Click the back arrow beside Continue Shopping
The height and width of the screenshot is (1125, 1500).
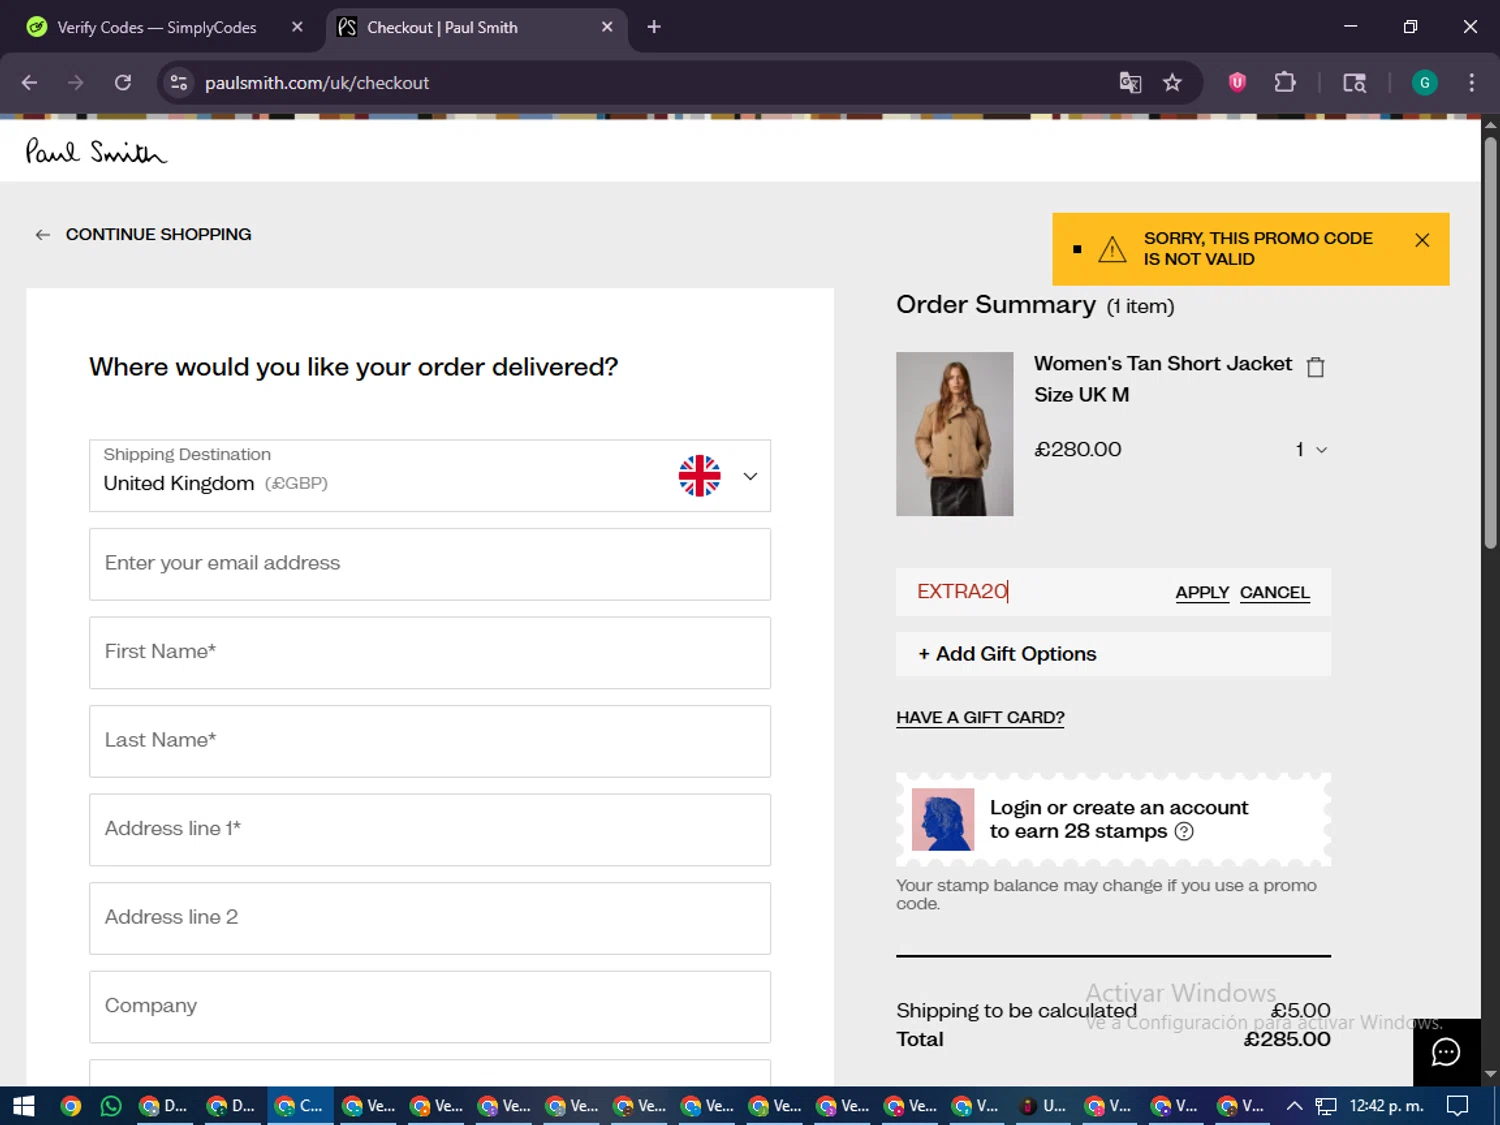42,235
